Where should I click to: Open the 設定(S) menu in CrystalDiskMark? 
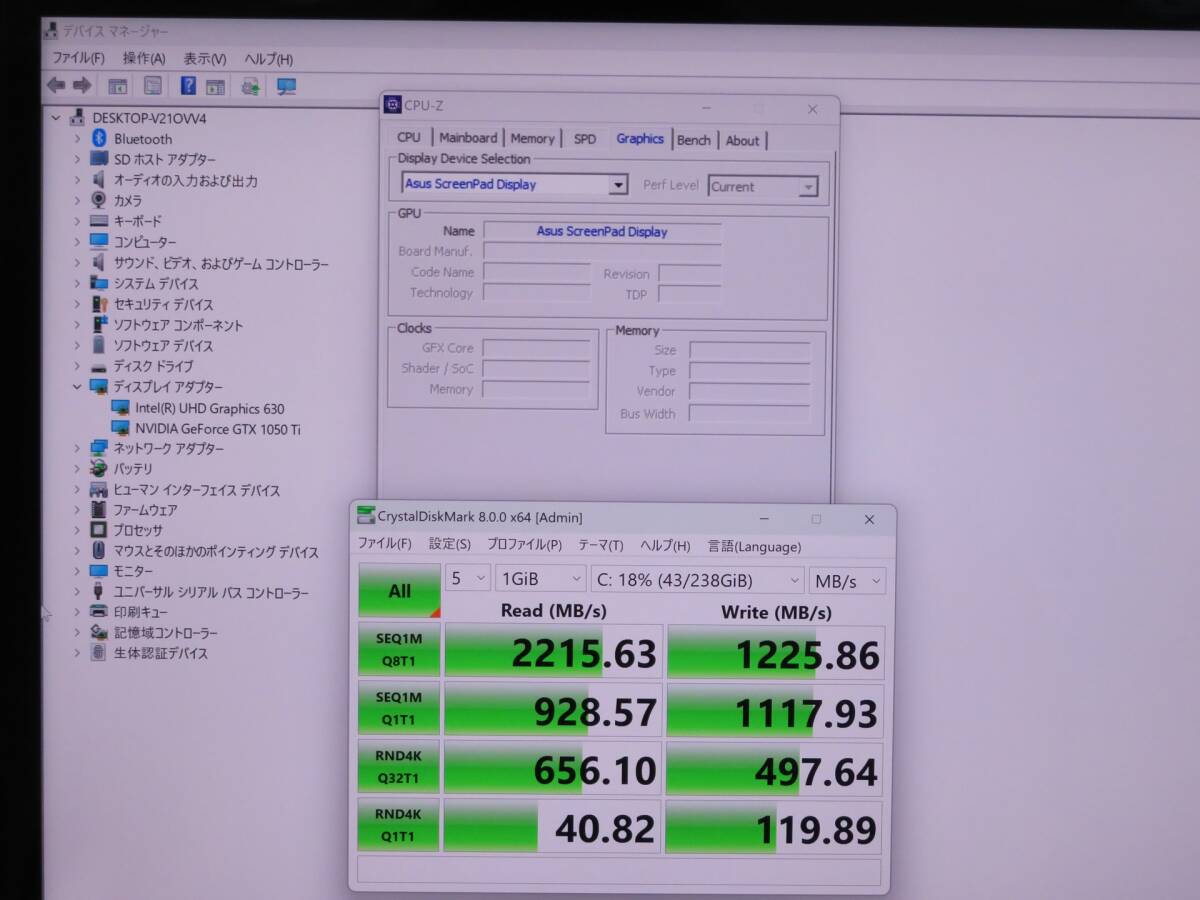(449, 545)
